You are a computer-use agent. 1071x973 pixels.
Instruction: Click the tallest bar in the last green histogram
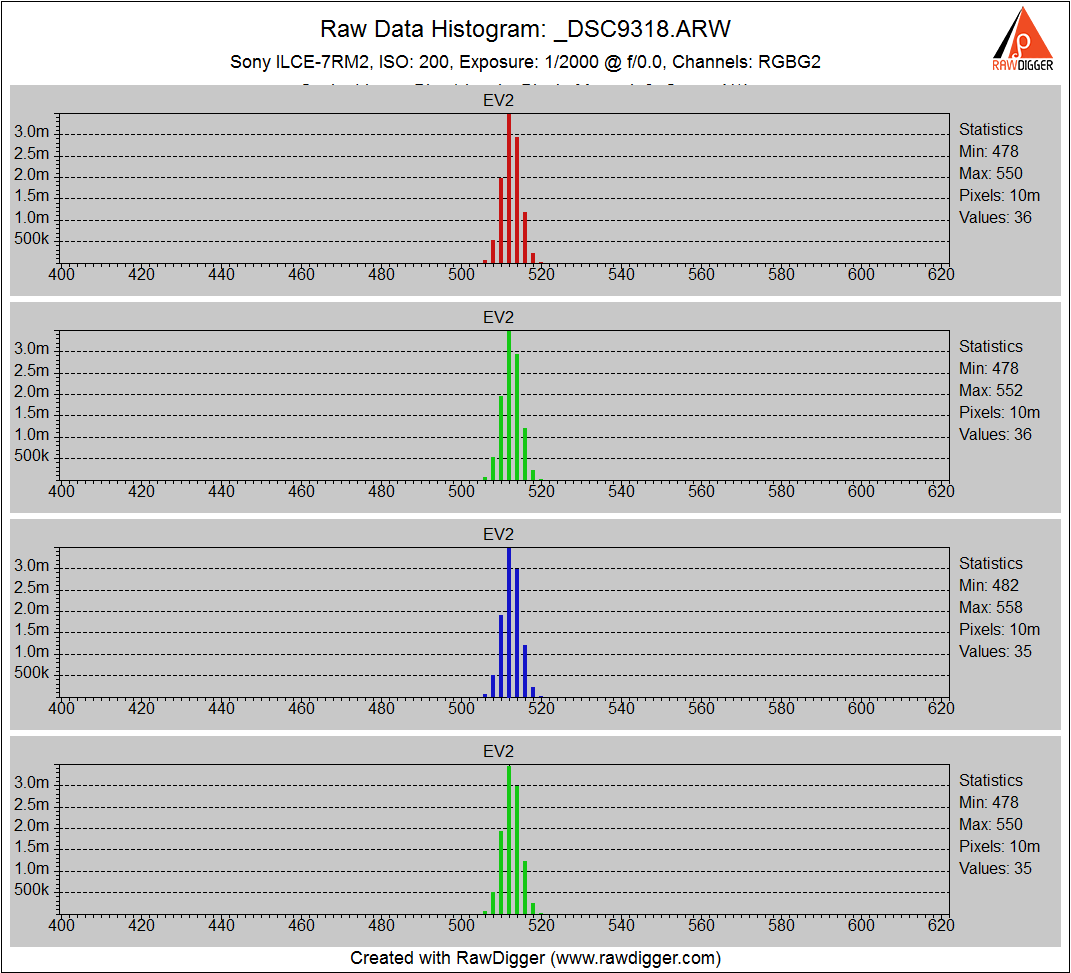pyautogui.click(x=509, y=840)
